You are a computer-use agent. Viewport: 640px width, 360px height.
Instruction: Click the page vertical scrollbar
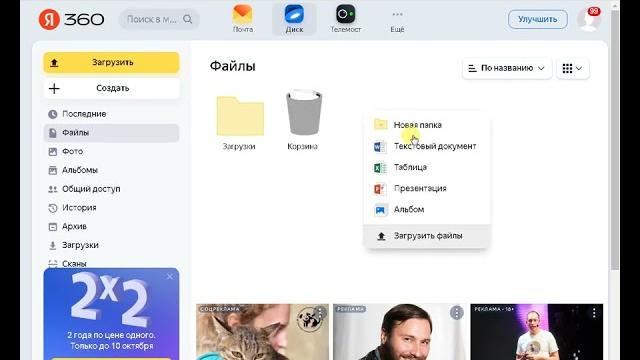point(615,139)
